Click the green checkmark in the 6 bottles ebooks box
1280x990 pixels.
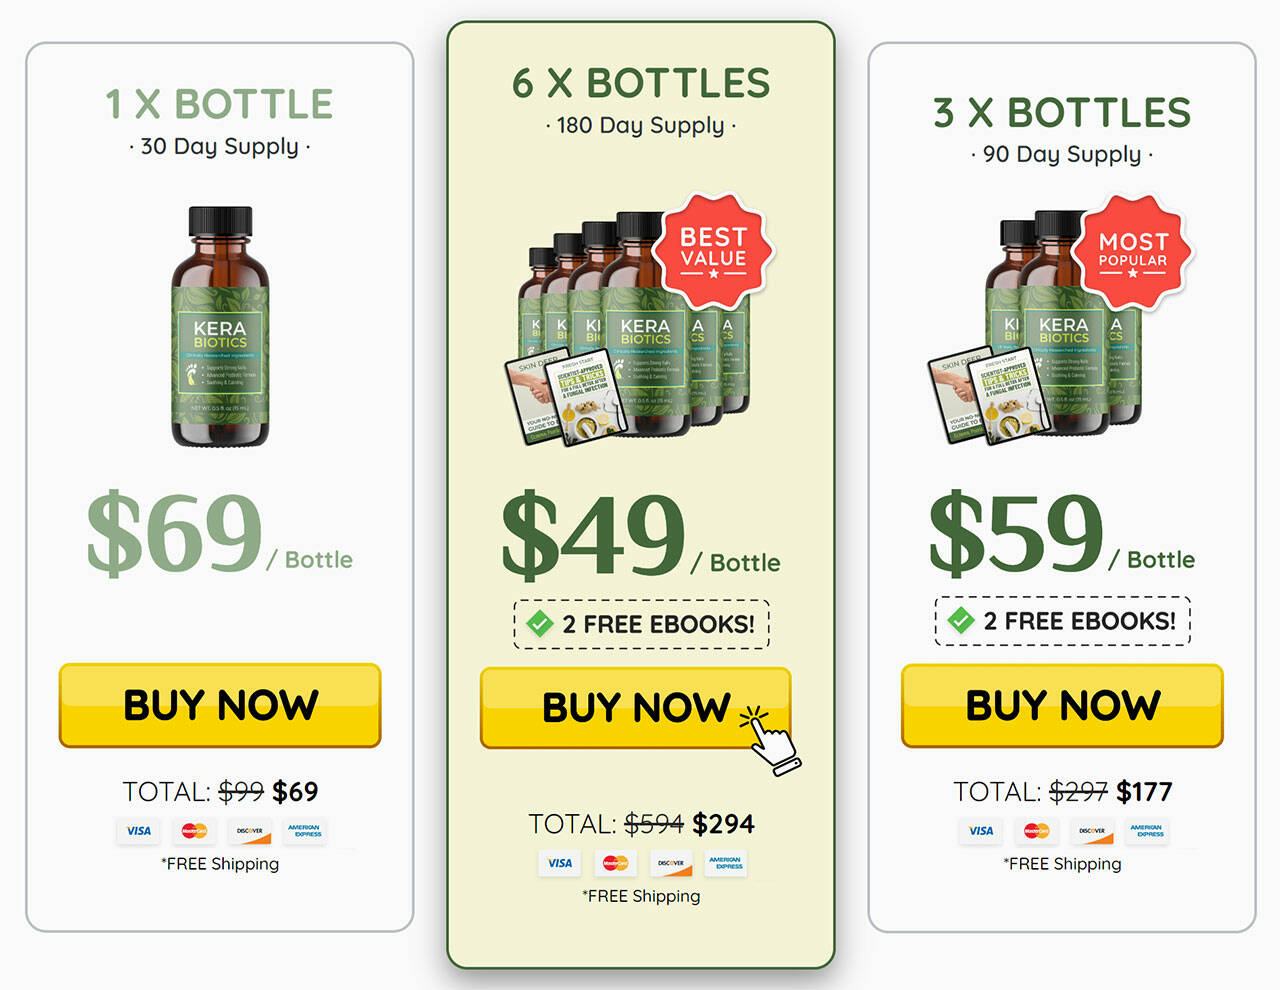540,624
